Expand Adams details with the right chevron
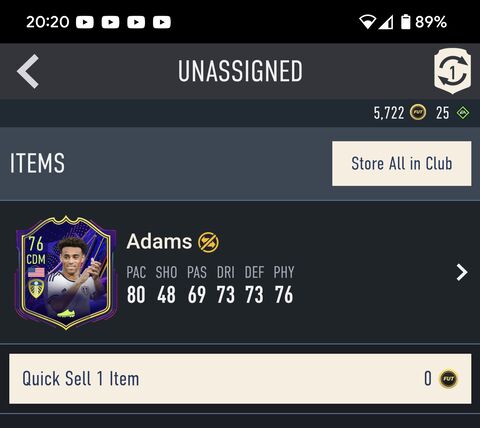The height and width of the screenshot is (428, 480). pos(462,273)
